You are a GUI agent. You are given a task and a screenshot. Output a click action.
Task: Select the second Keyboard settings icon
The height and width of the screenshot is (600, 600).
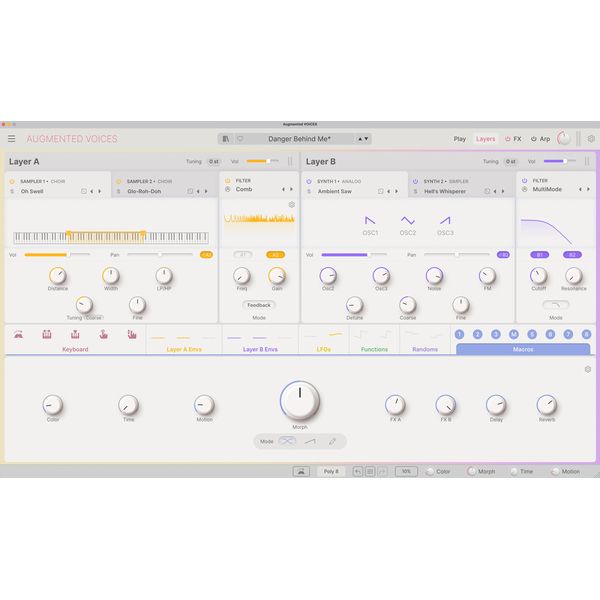pyautogui.click(x=47, y=334)
